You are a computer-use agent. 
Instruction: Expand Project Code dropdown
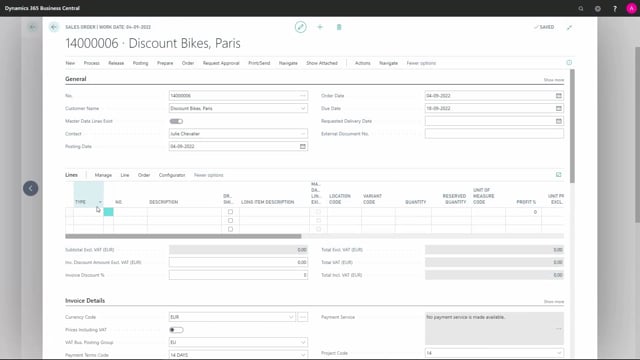click(559, 353)
